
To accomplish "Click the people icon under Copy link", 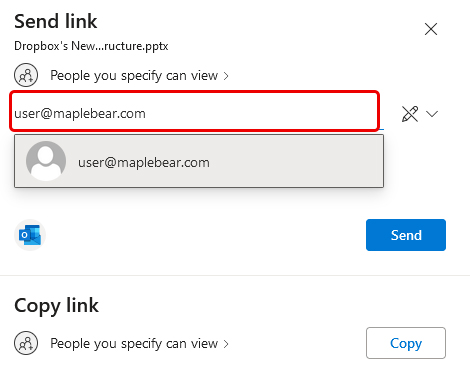I will 26,343.
